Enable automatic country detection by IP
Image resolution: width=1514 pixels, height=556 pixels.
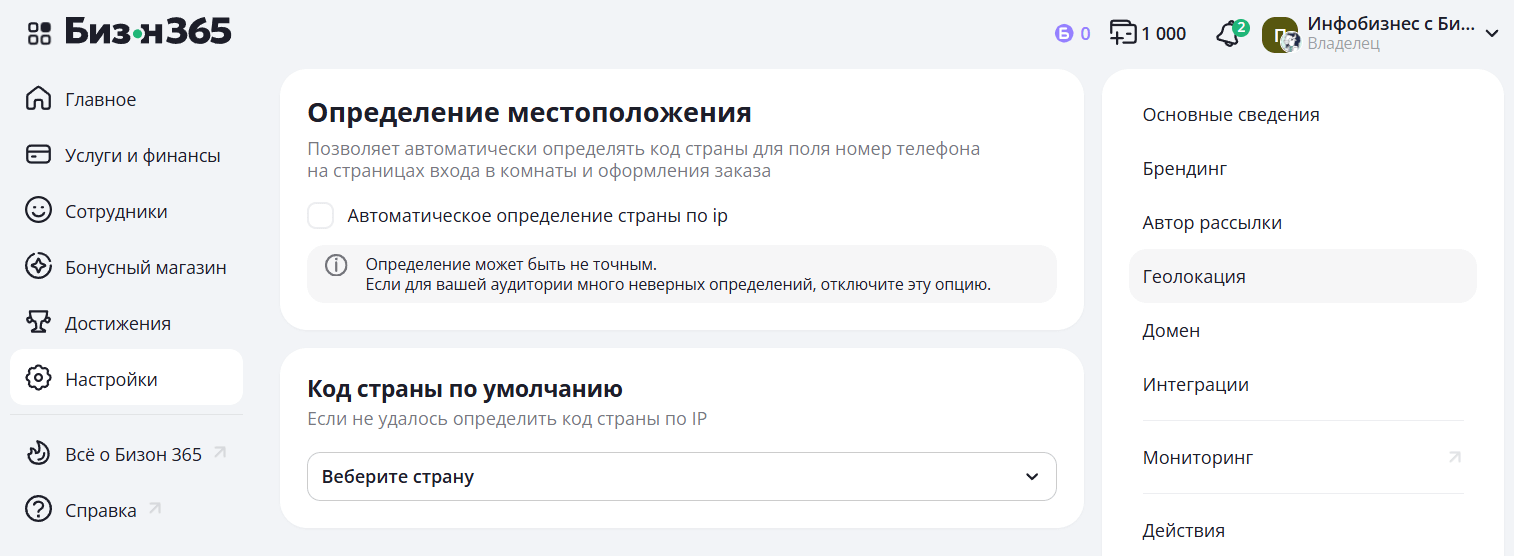pyautogui.click(x=321, y=216)
